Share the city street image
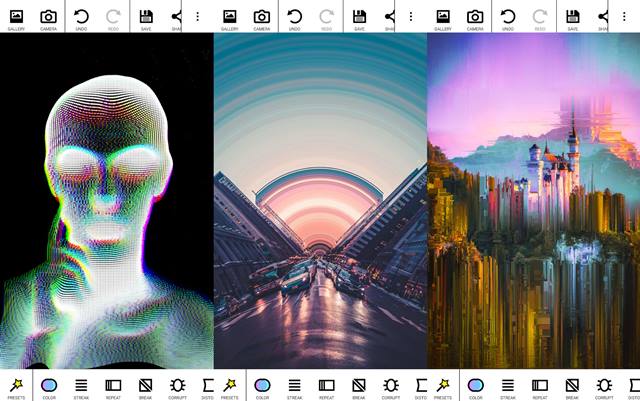Screen dimensions: 640x401 (x=390, y=20)
